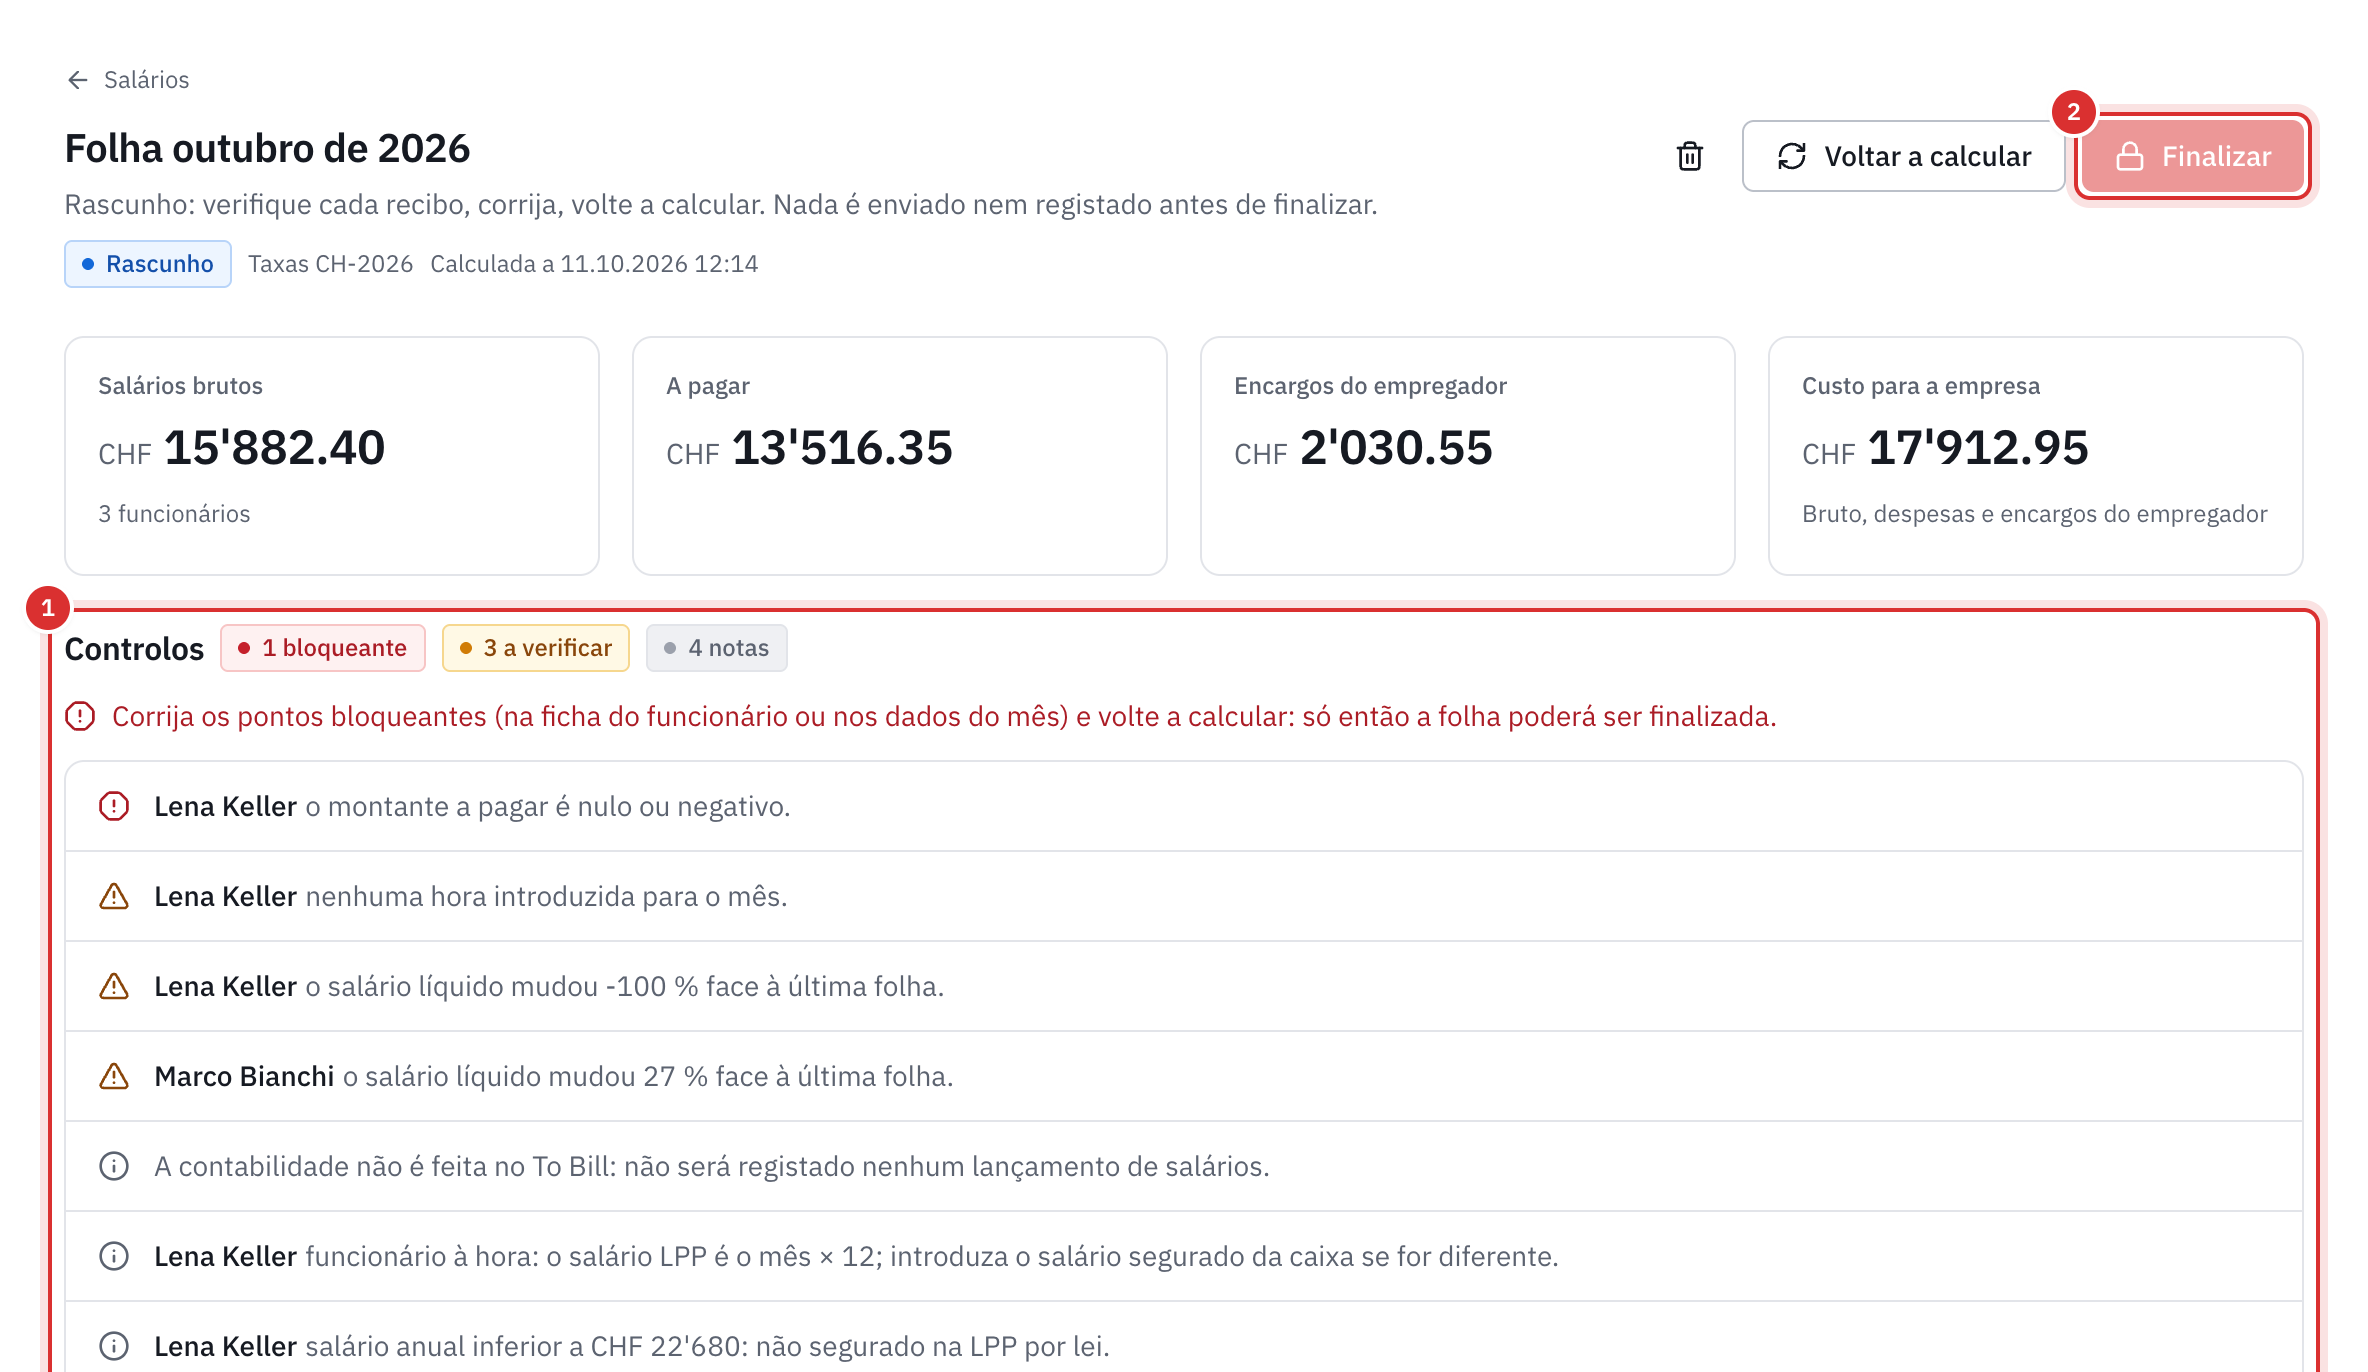Click warning icon beside mudou -100 % row
This screenshot has width=2368, height=1372.
(114, 986)
